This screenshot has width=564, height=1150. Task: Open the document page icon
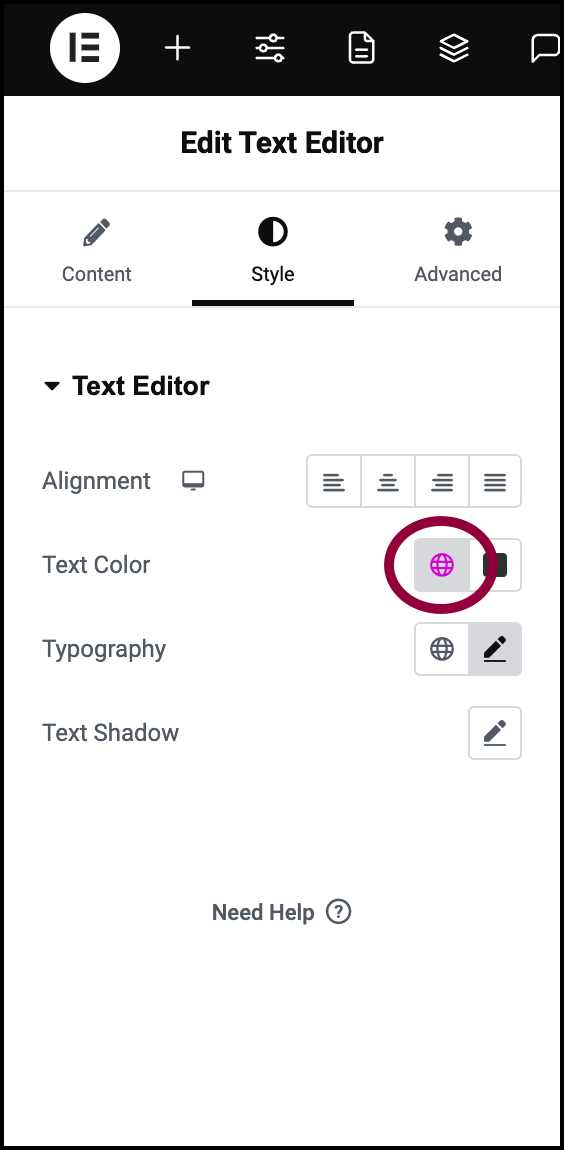362,48
